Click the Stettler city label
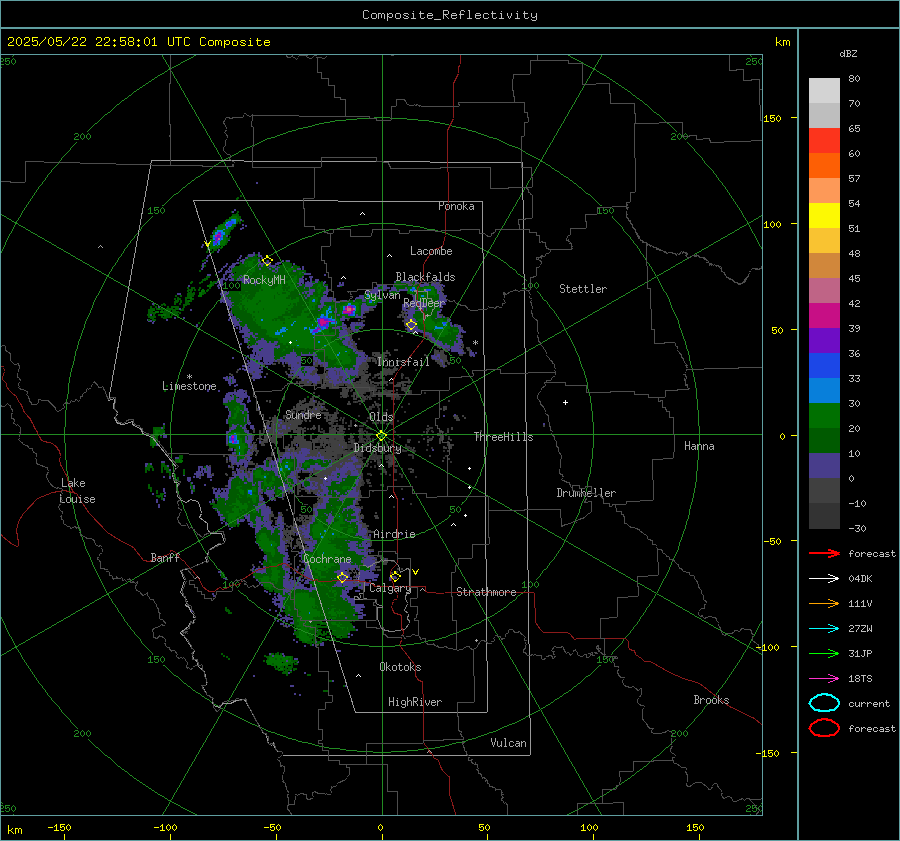Image resolution: width=900 pixels, height=841 pixels. click(583, 289)
